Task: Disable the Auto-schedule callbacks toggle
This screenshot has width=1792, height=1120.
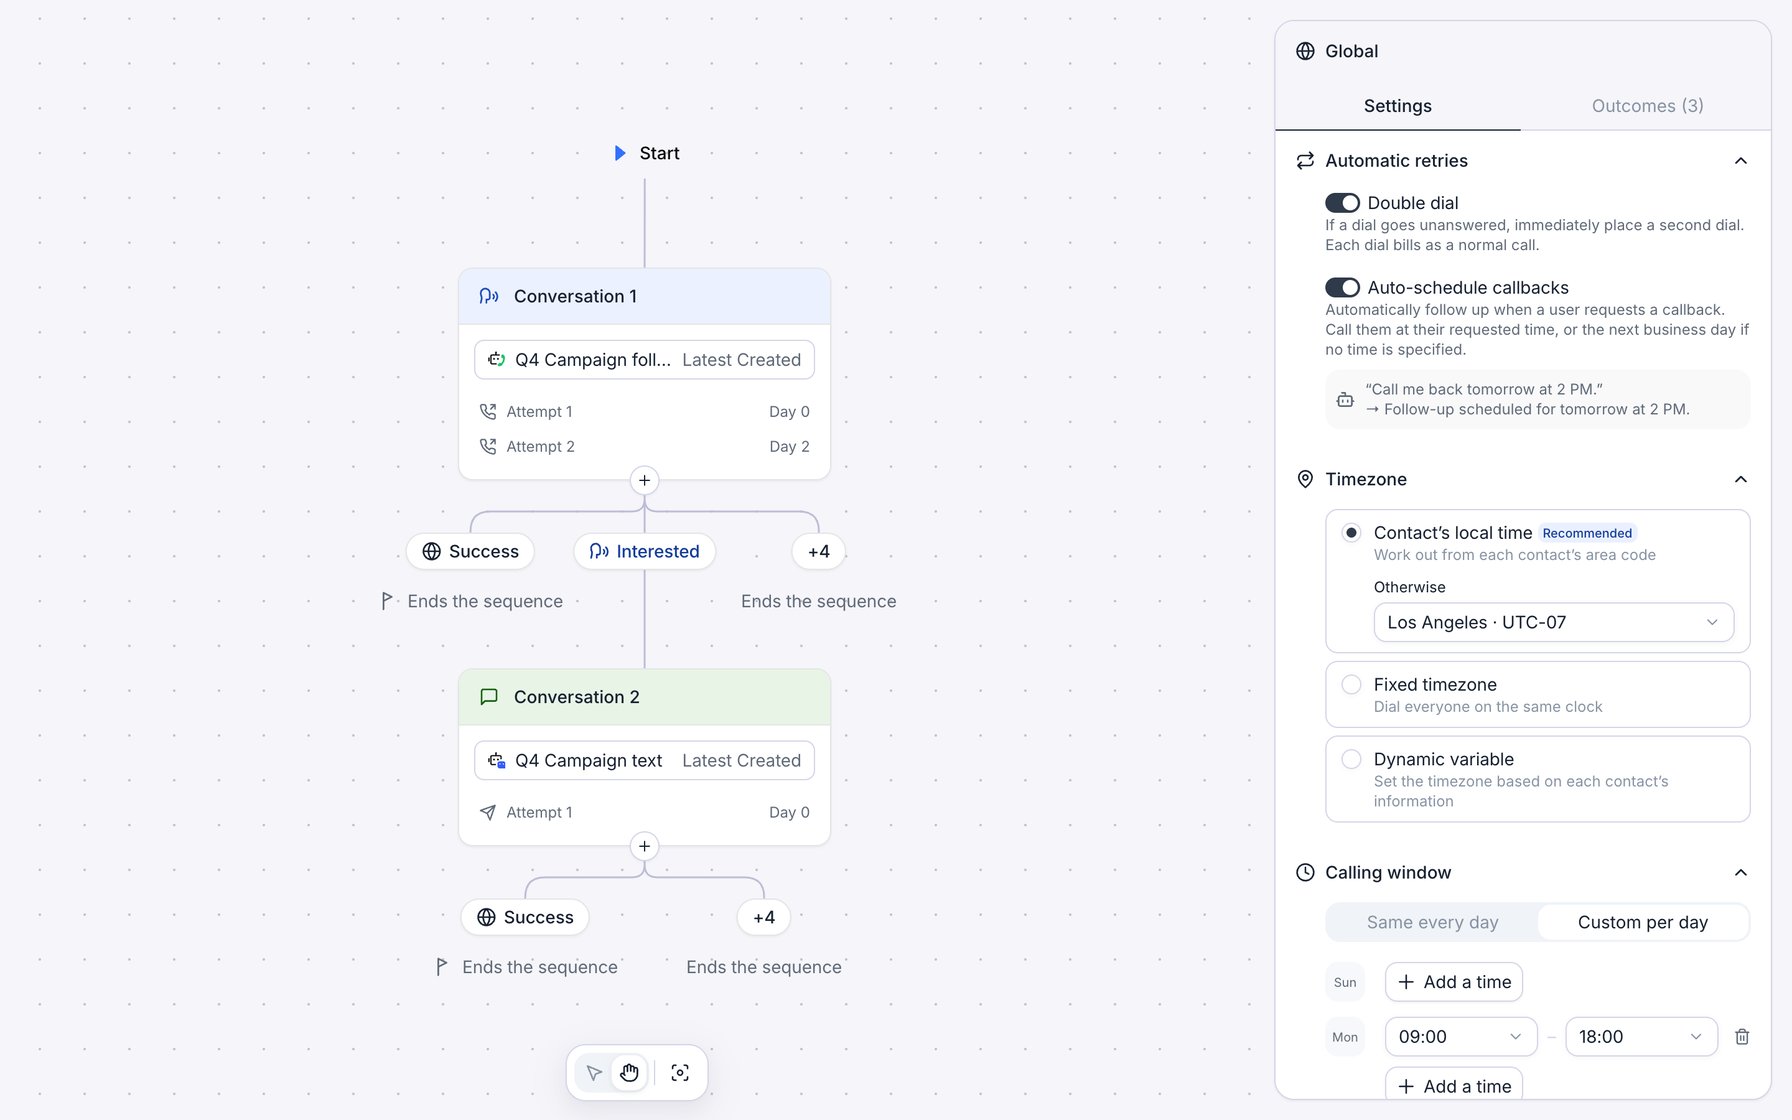Action: [x=1342, y=288]
